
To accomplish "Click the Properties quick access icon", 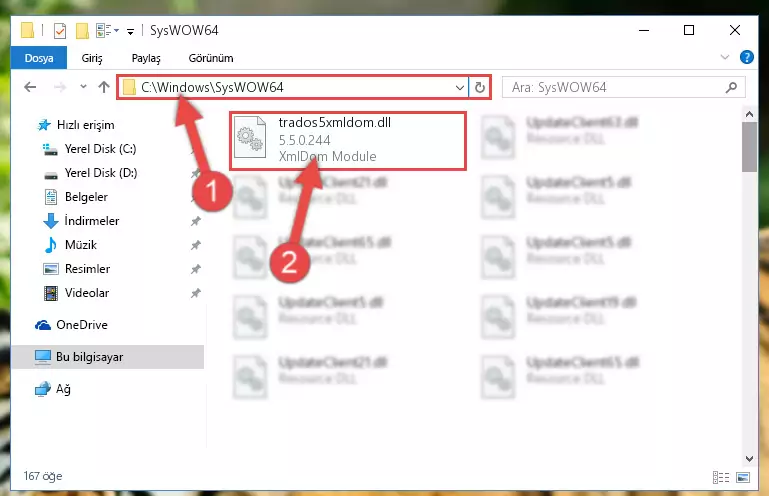I will click(x=59, y=30).
